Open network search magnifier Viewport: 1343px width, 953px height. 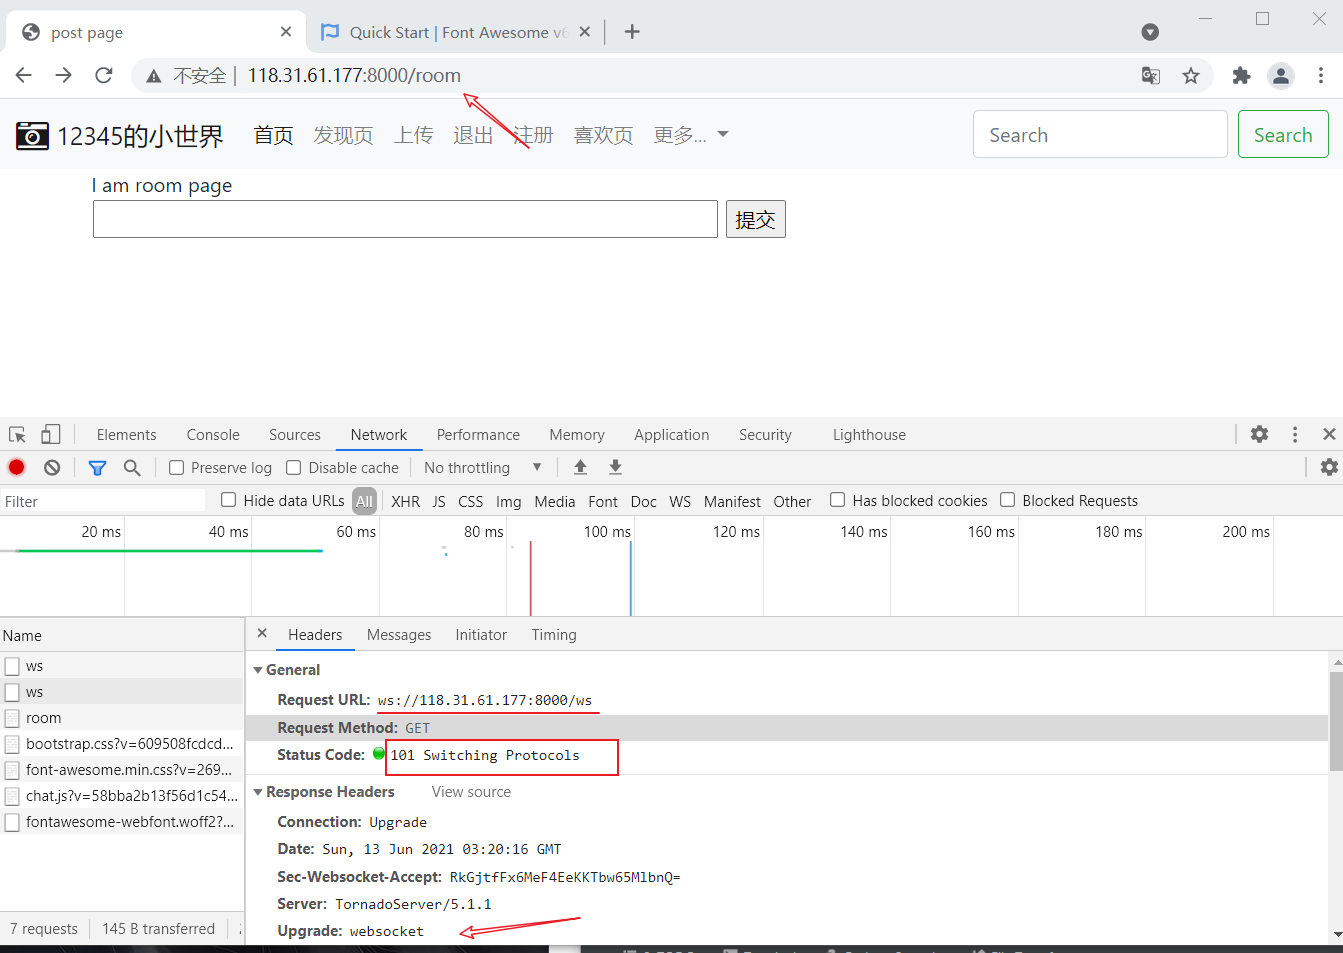(x=132, y=467)
